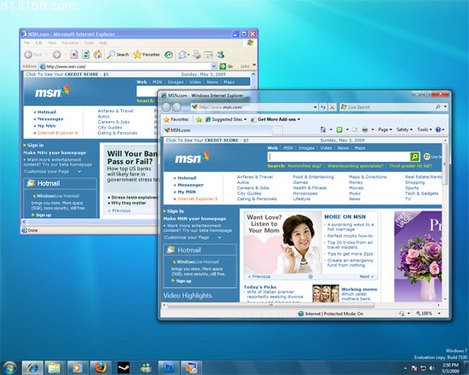This screenshot has width=469, height=375.
Task: Click the MSN search input field in IE8
Action: [339, 156]
